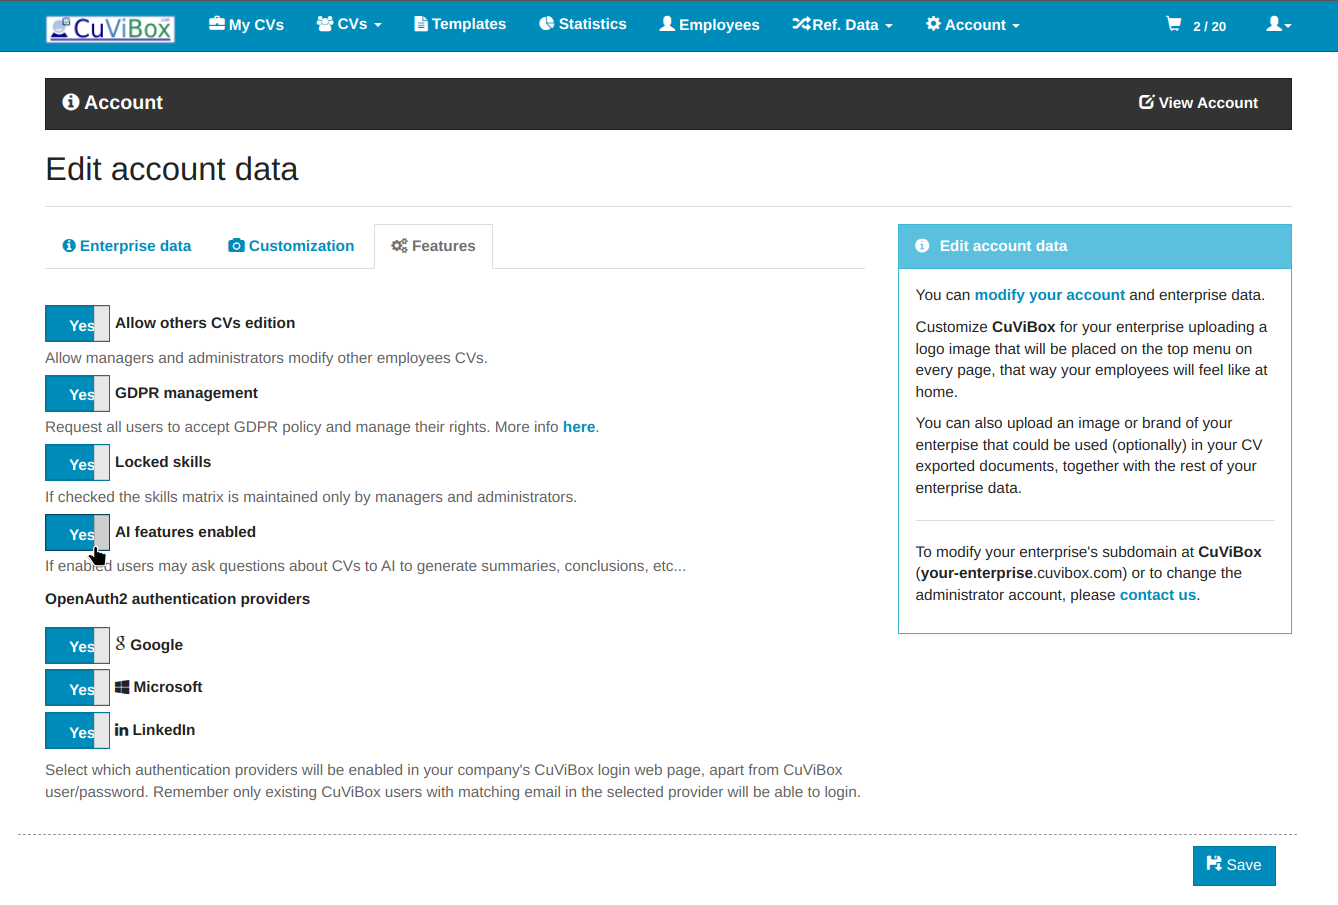The width and height of the screenshot is (1338, 905).
Task: Click the Google provider icon
Action: [x=121, y=644]
